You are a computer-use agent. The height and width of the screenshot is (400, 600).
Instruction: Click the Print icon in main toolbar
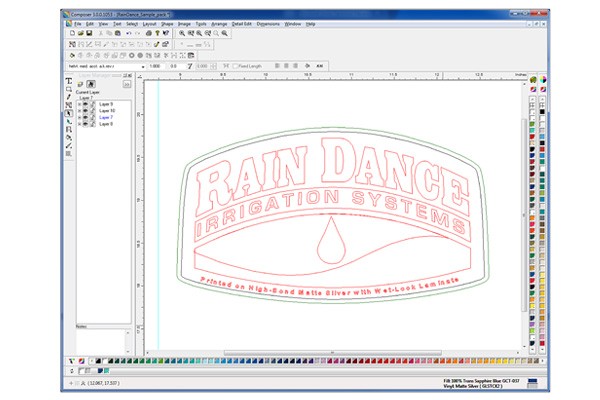click(148, 33)
